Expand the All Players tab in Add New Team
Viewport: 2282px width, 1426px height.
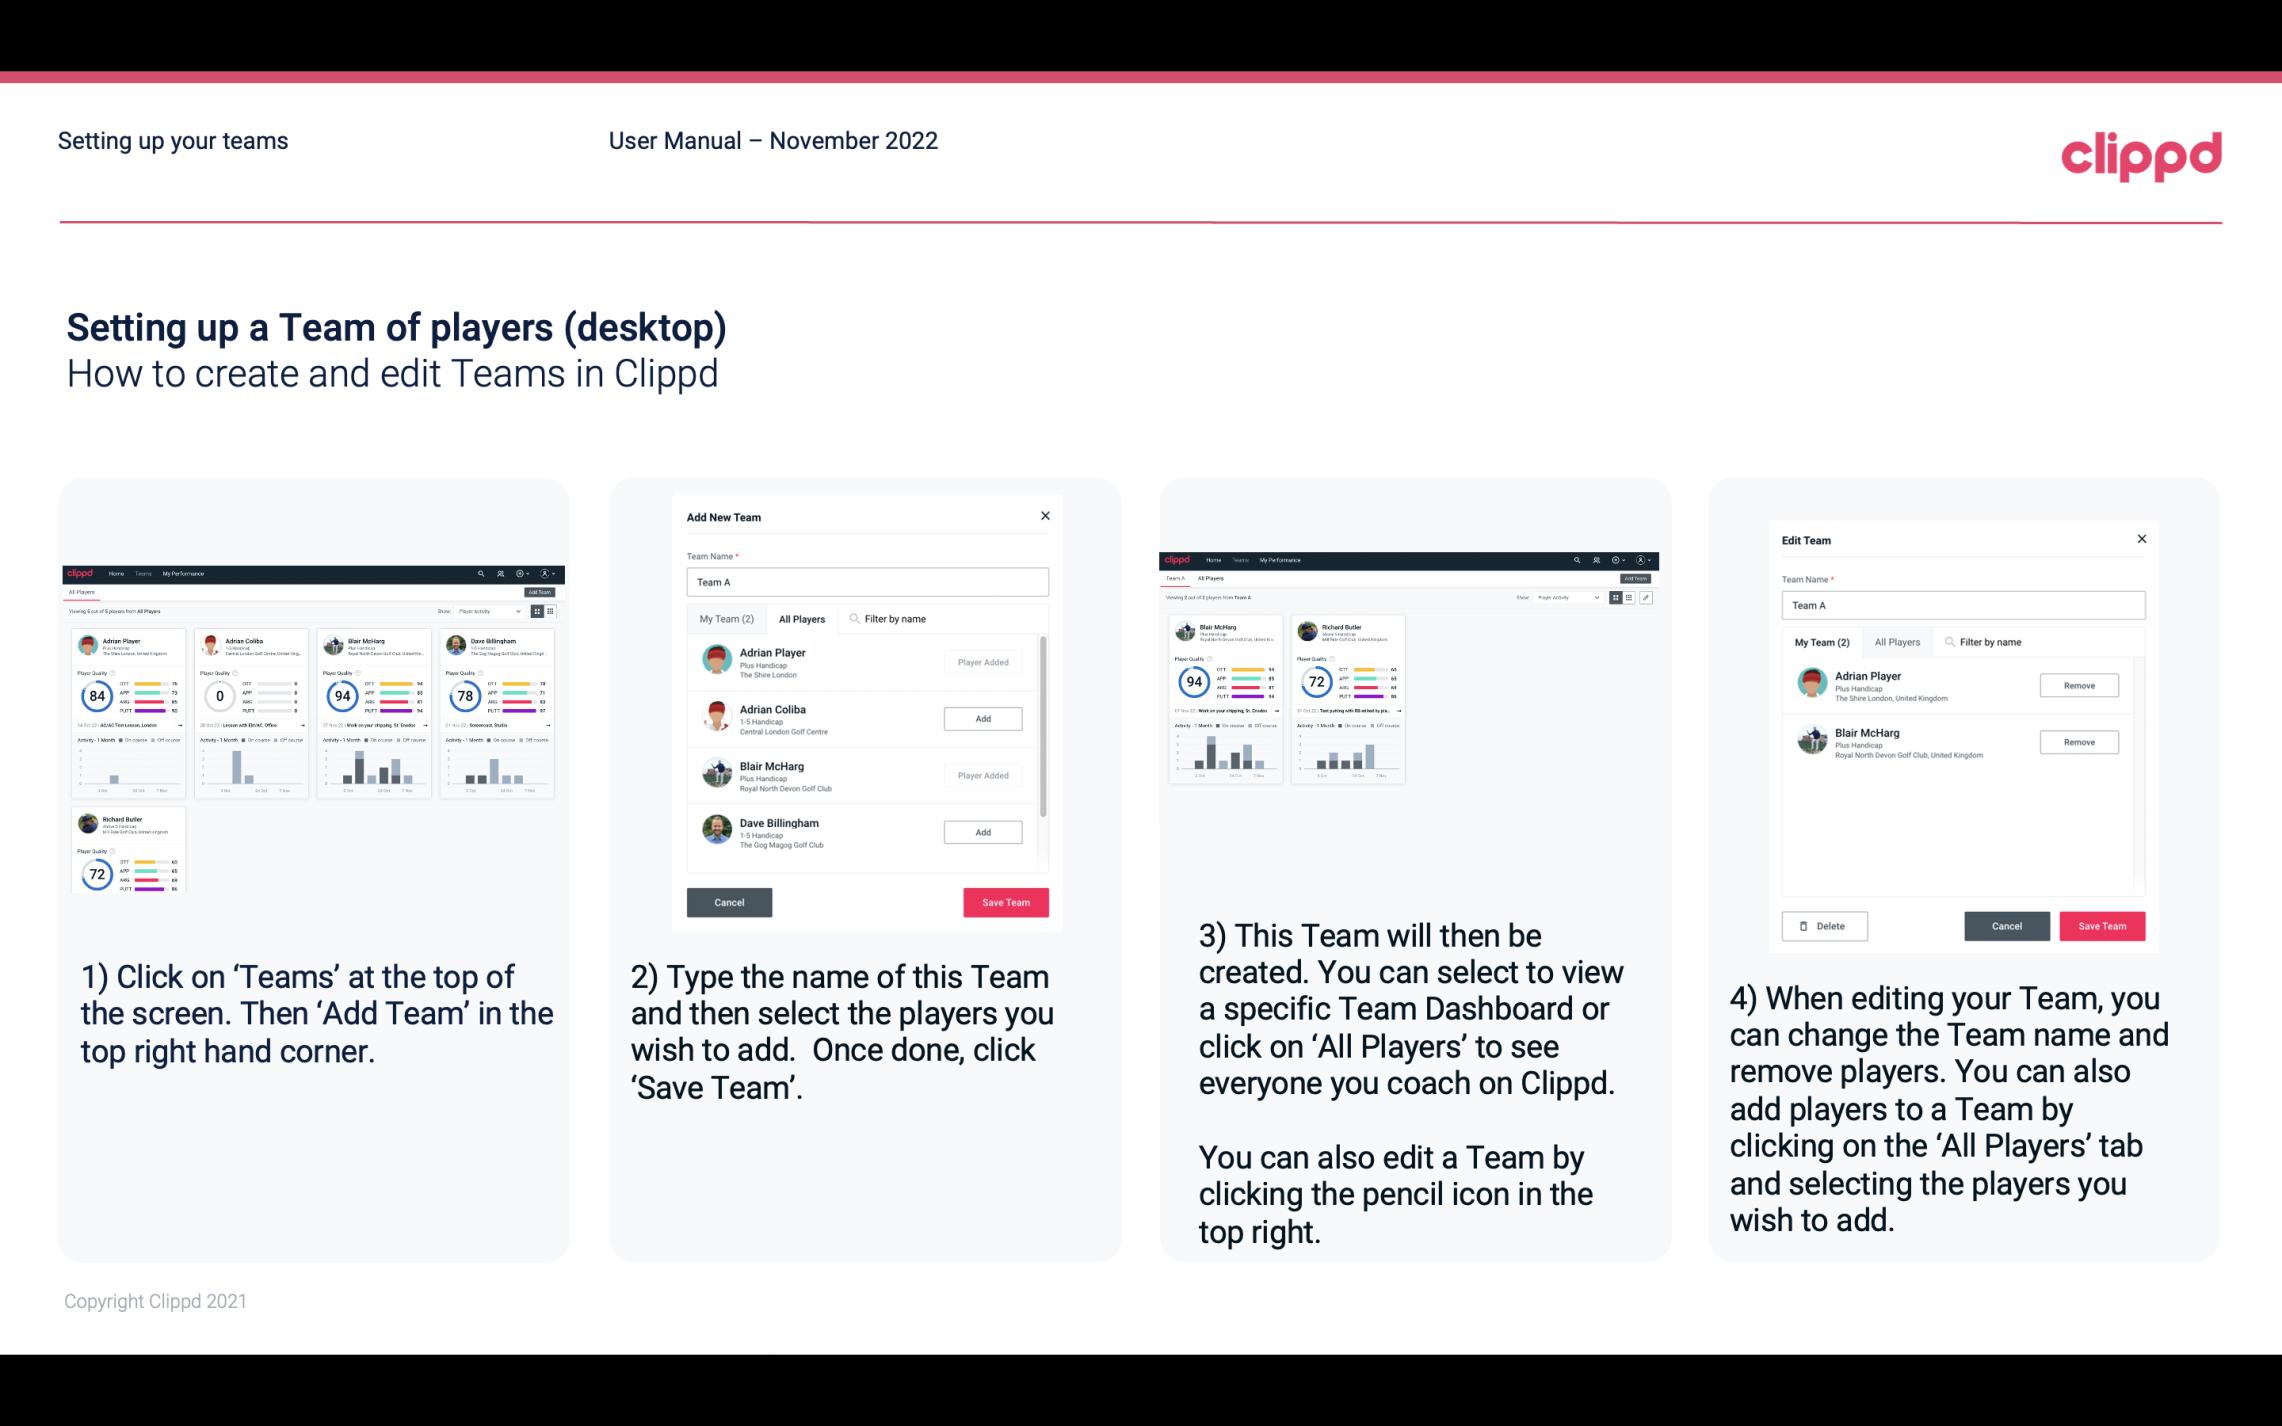(x=802, y=618)
